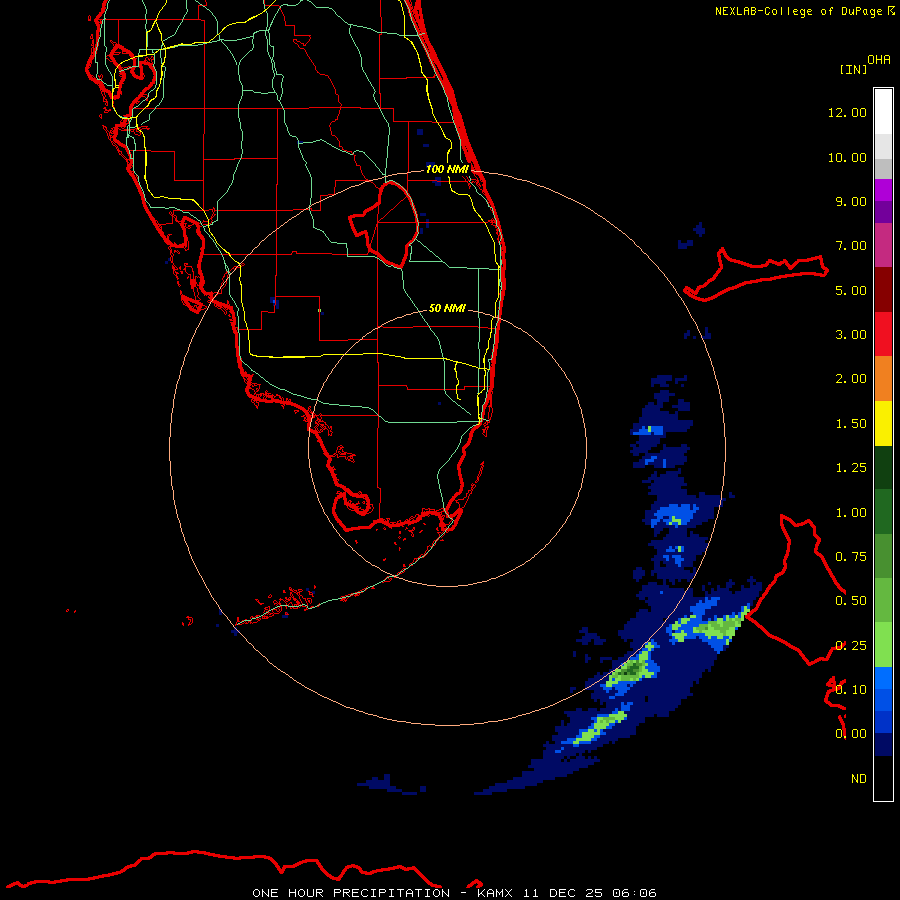Screen dimensions: 900x900
Task: Click the 5.00 legend value
Action: click(x=851, y=290)
